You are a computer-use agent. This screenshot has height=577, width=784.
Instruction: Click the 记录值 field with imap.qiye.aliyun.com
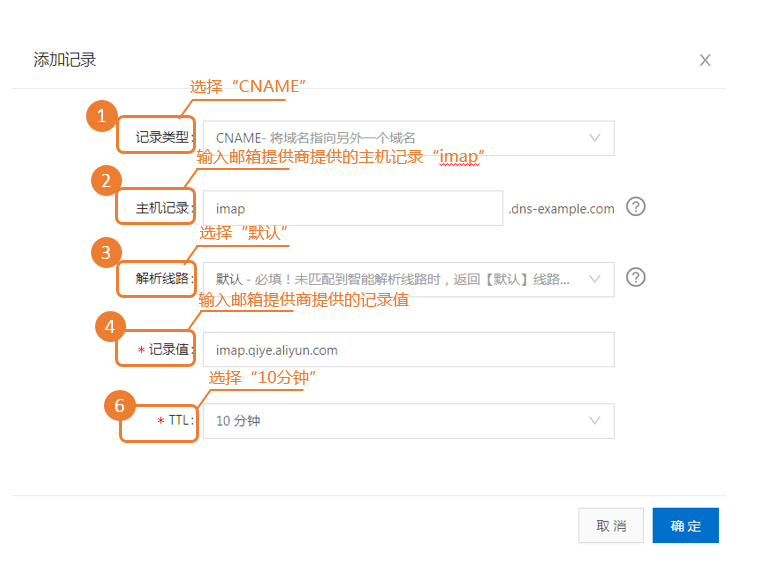[x=408, y=350]
